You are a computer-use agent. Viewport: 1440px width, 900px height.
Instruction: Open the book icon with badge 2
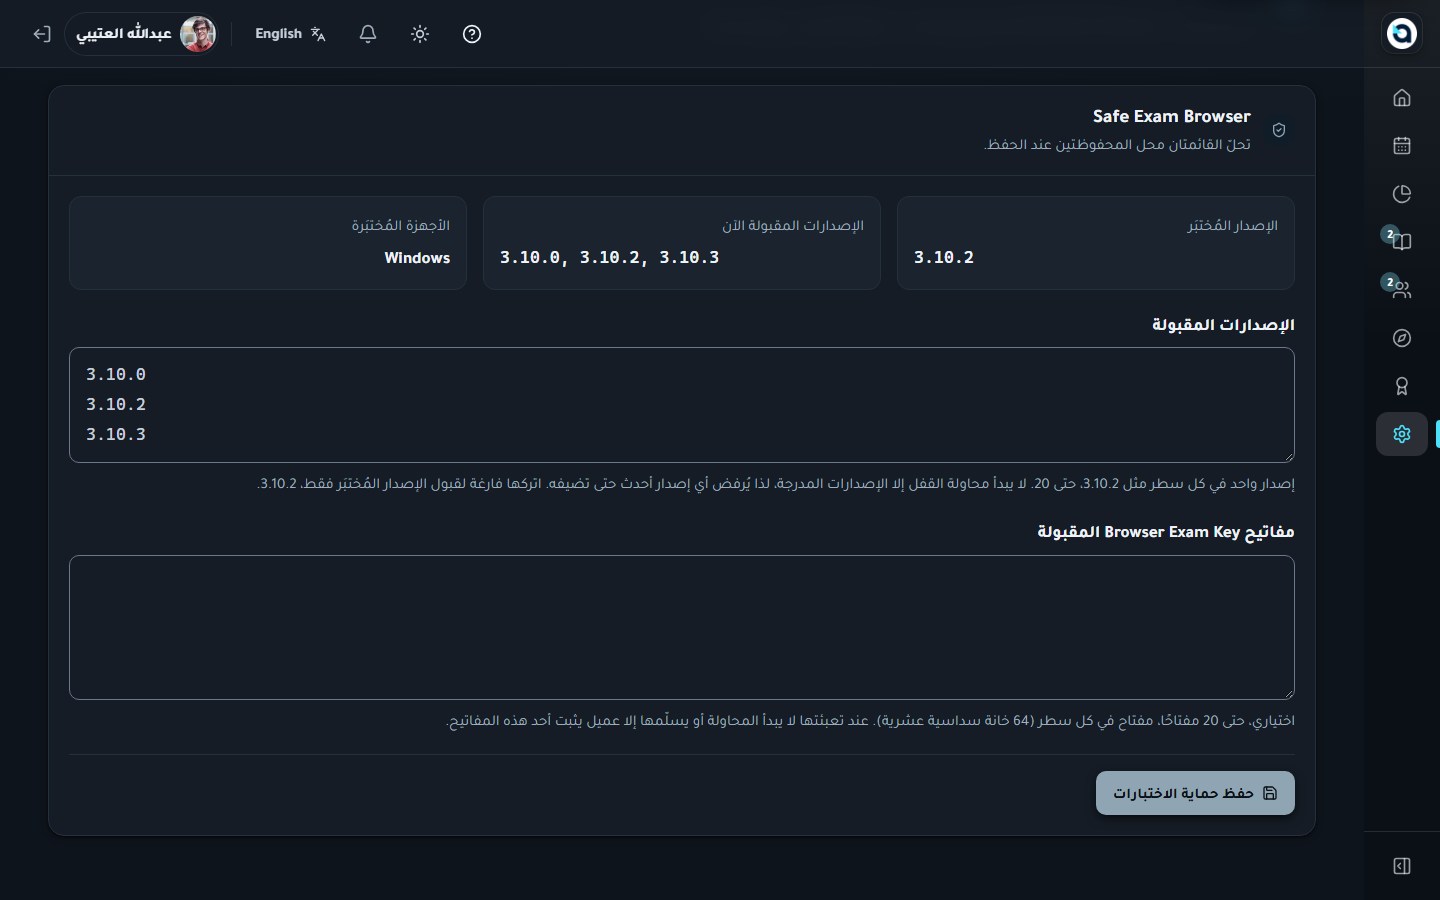coord(1401,242)
